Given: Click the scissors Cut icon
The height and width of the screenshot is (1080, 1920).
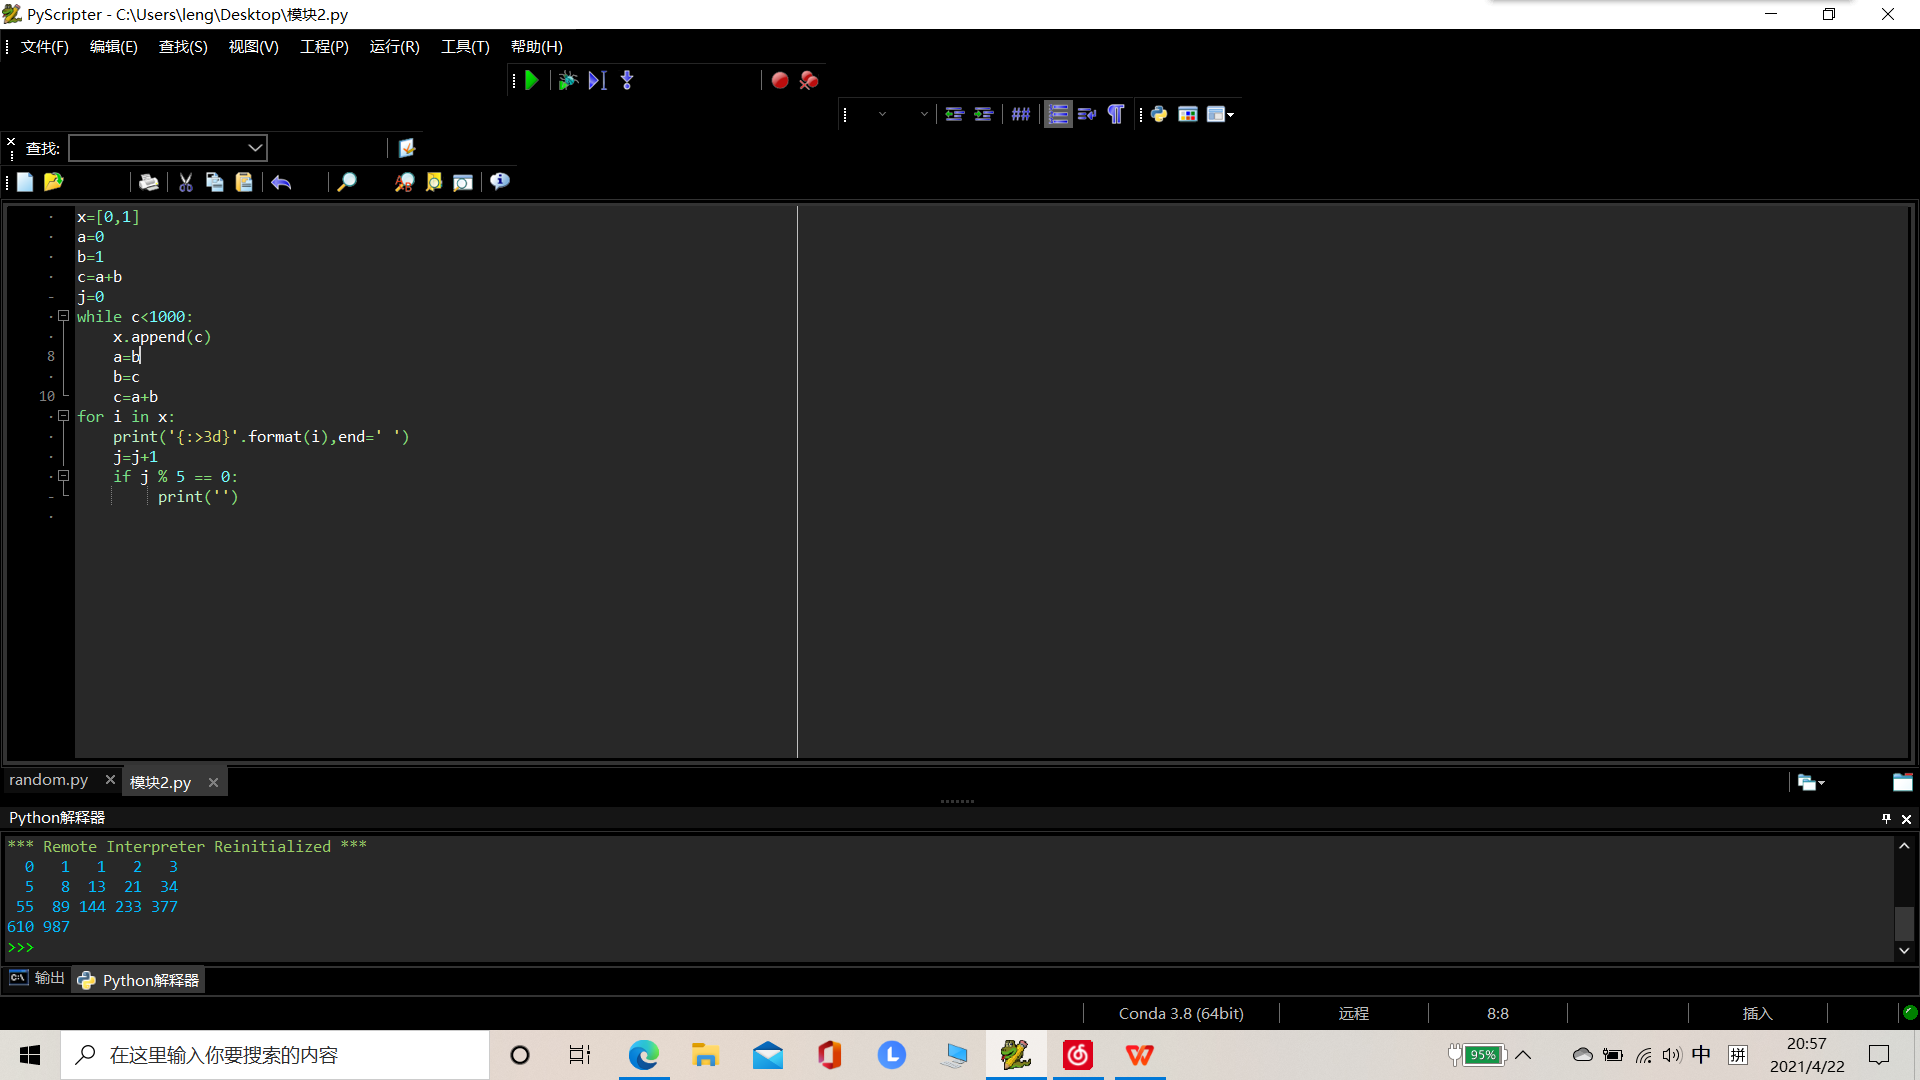Looking at the screenshot, I should point(185,182).
